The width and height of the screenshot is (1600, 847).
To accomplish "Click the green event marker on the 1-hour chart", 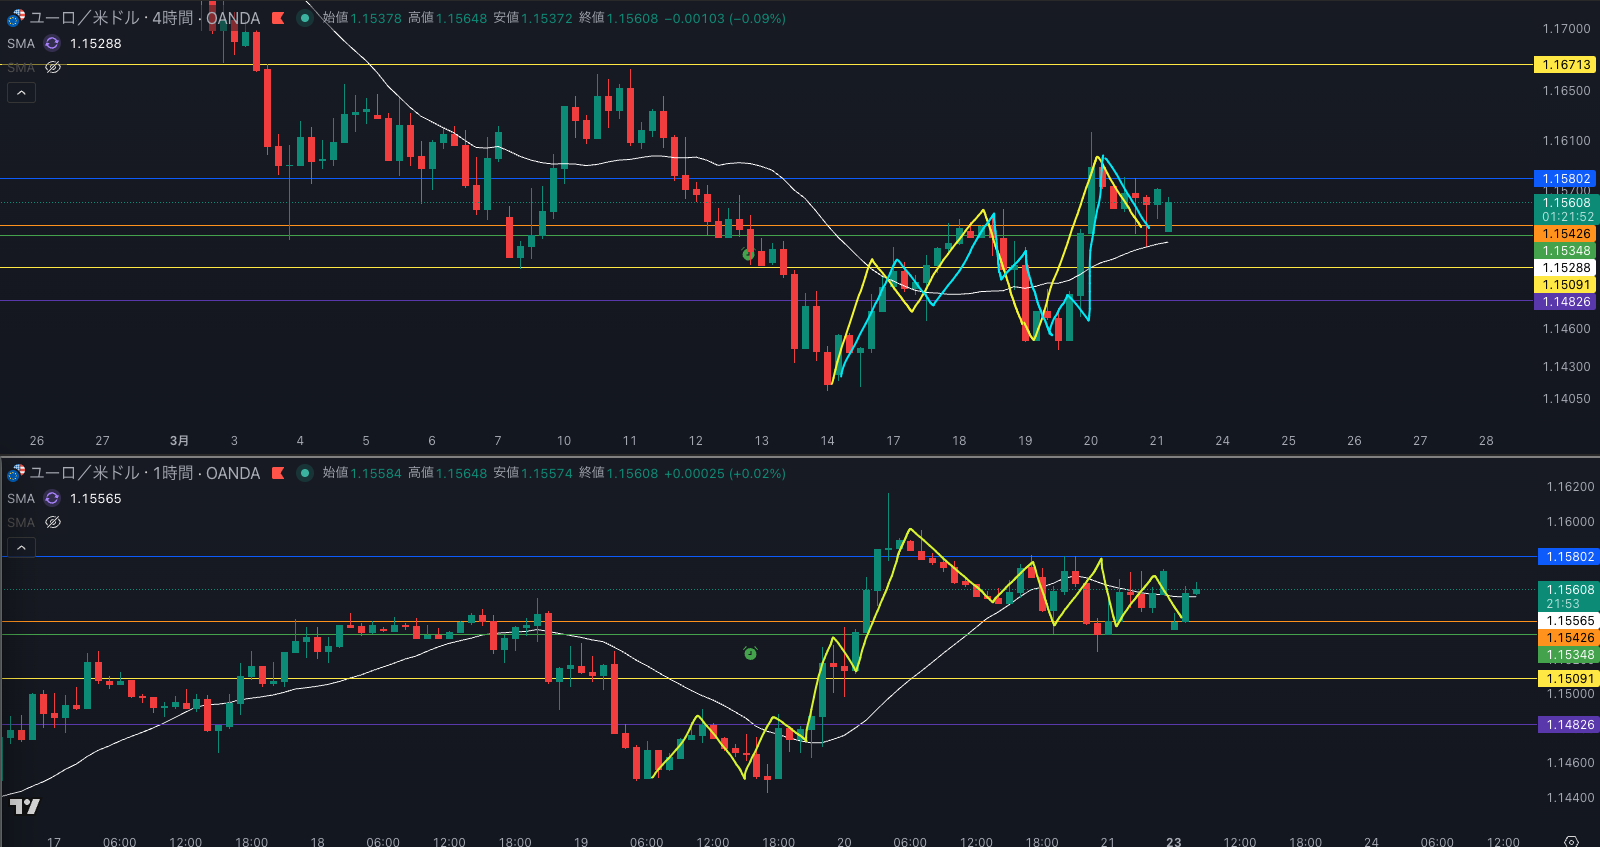I will tap(750, 653).
